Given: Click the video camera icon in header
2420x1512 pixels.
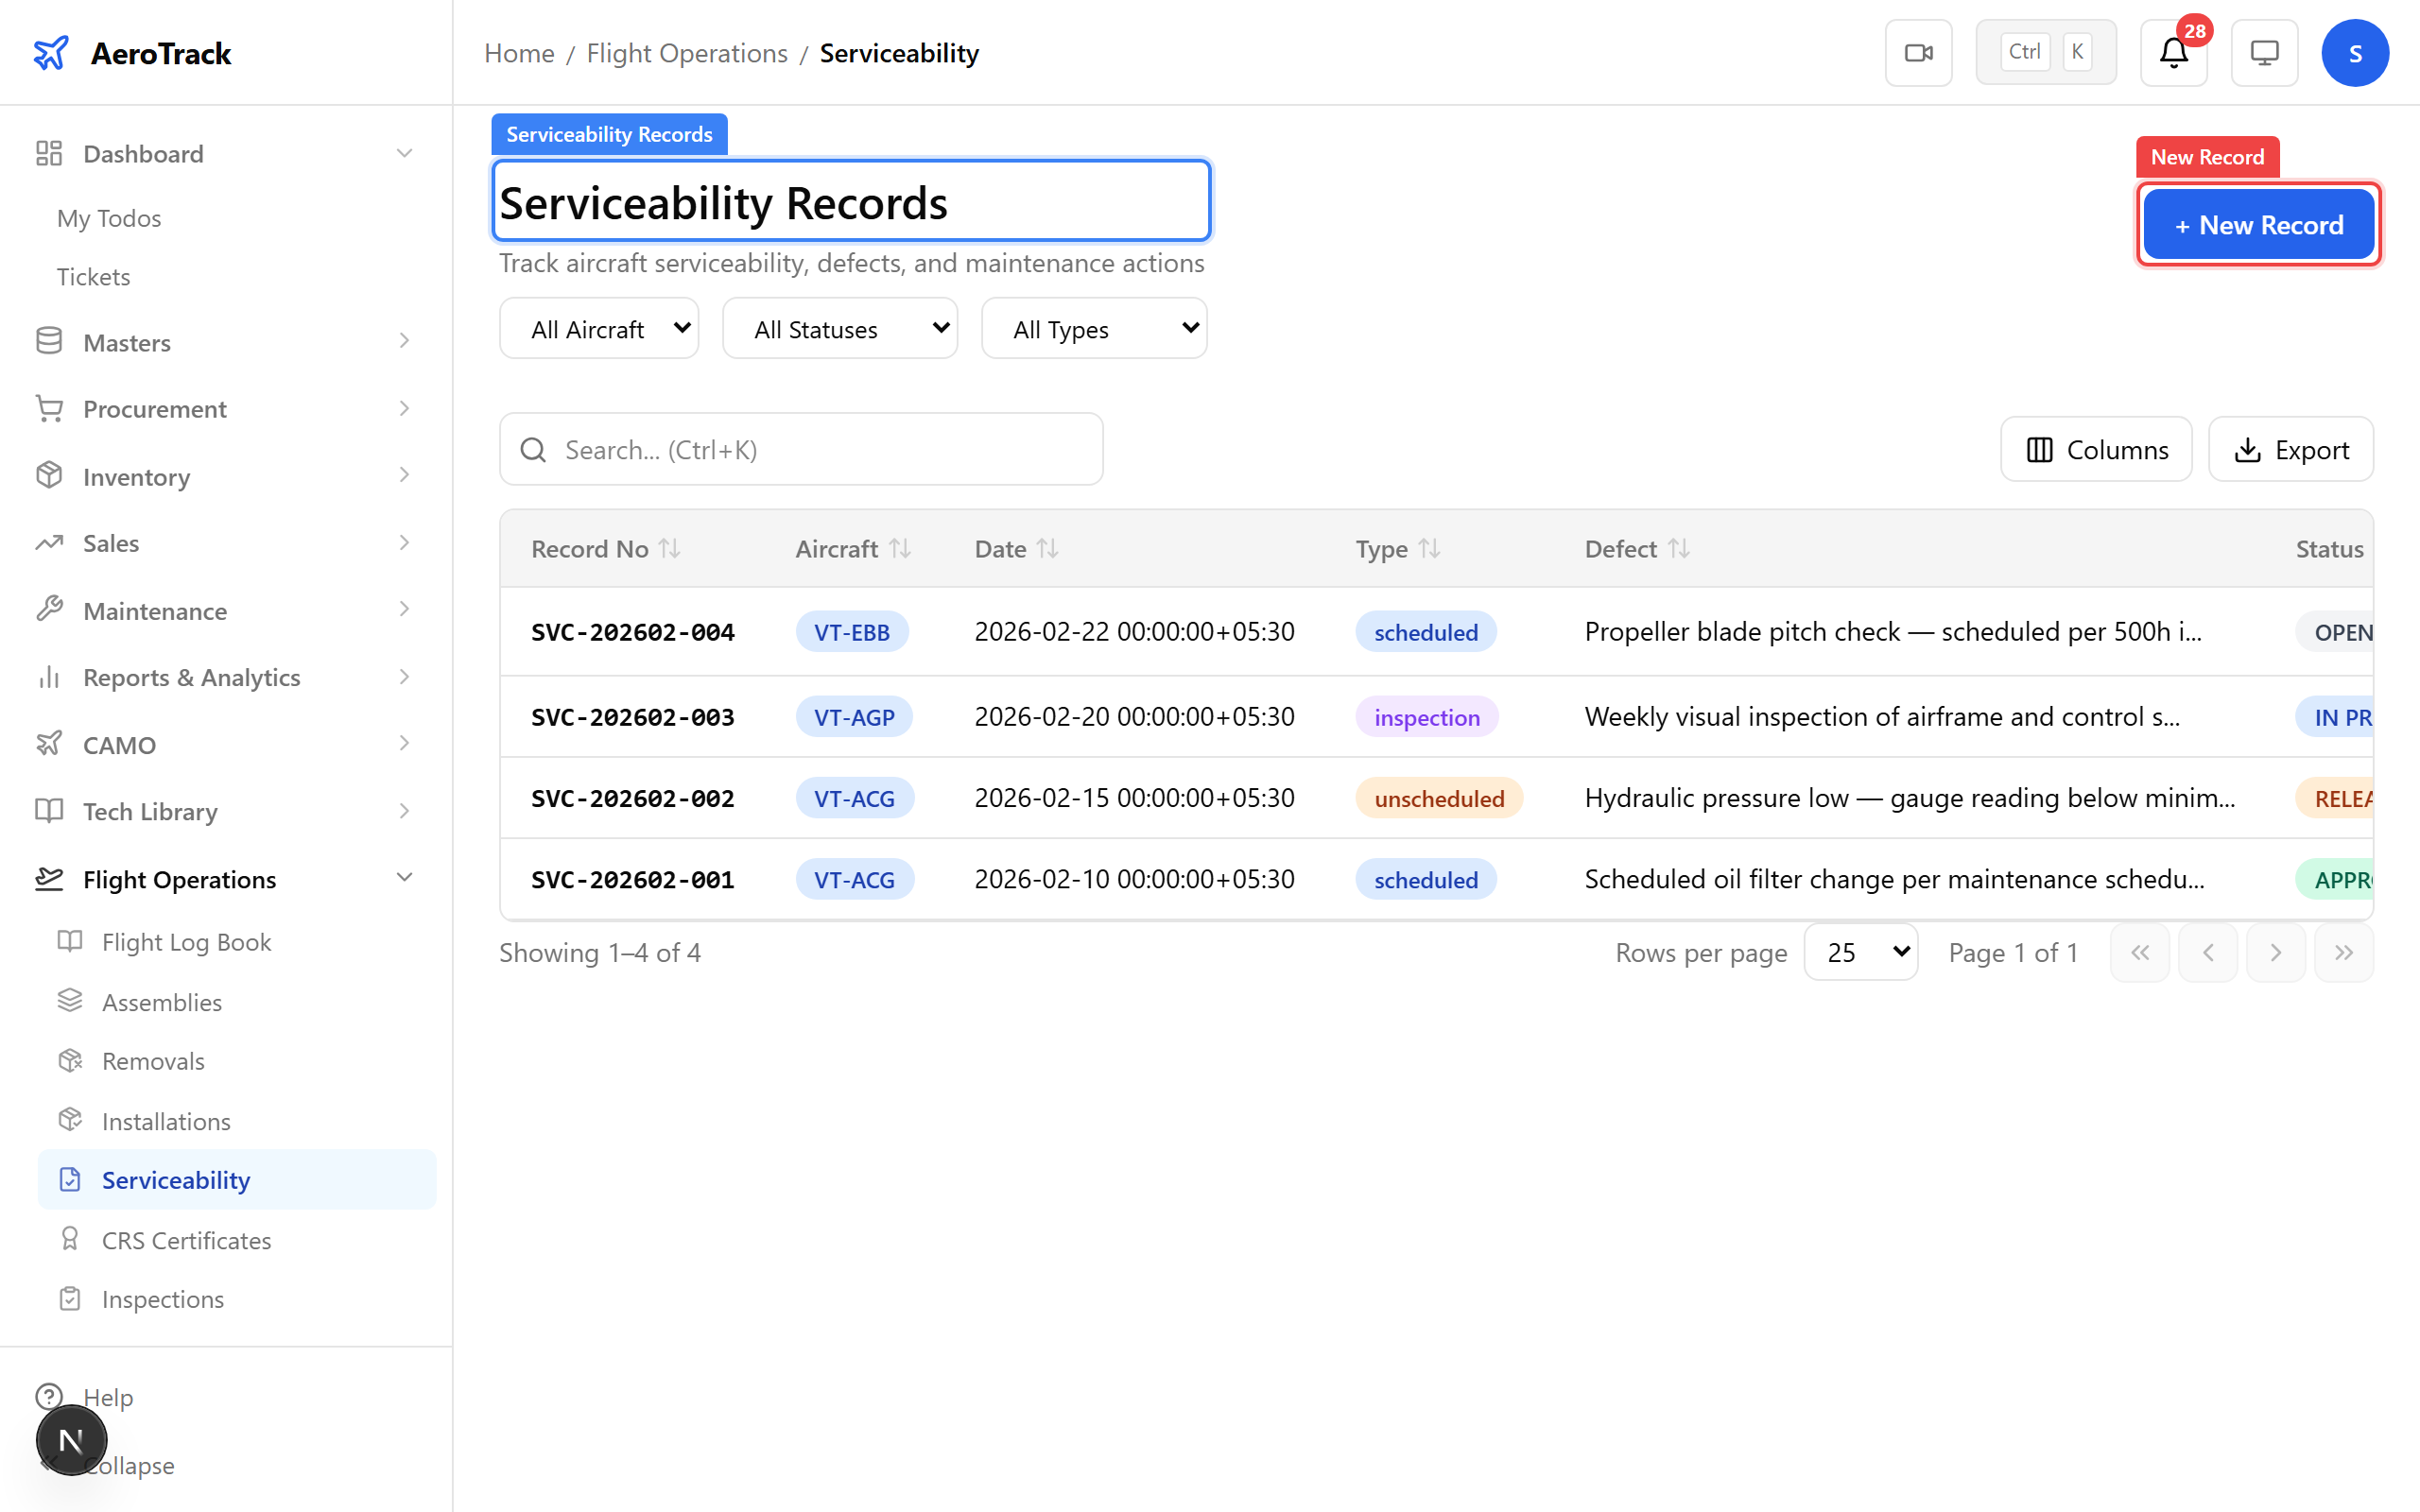Looking at the screenshot, I should 1918,53.
